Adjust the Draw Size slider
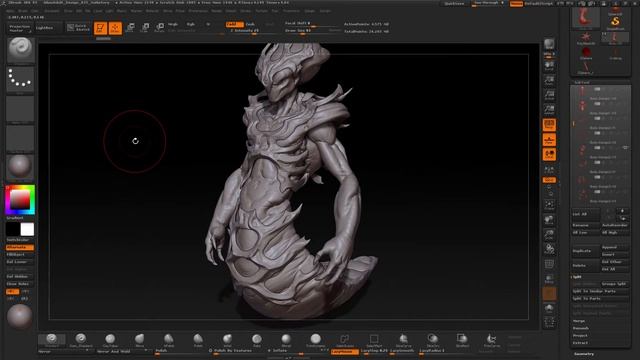640x360 pixels. 312,31
